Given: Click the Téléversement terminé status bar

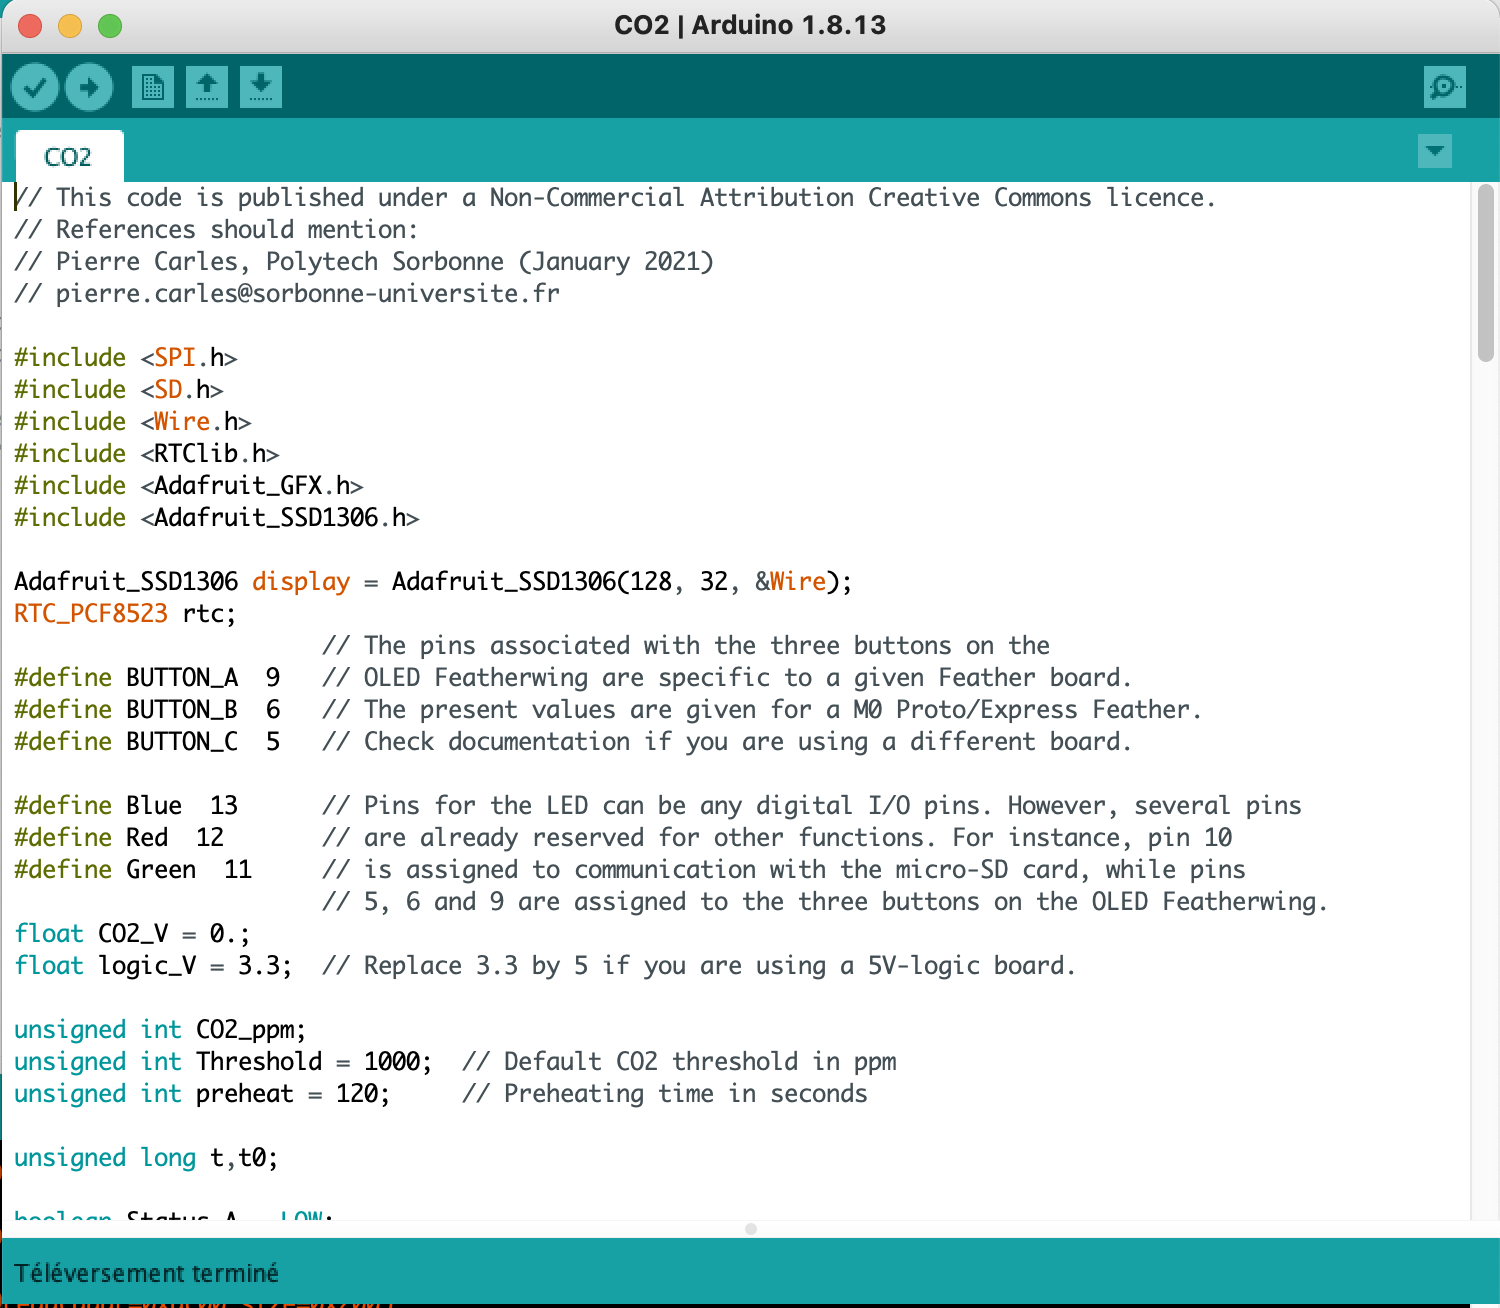Looking at the screenshot, I should pos(750,1272).
